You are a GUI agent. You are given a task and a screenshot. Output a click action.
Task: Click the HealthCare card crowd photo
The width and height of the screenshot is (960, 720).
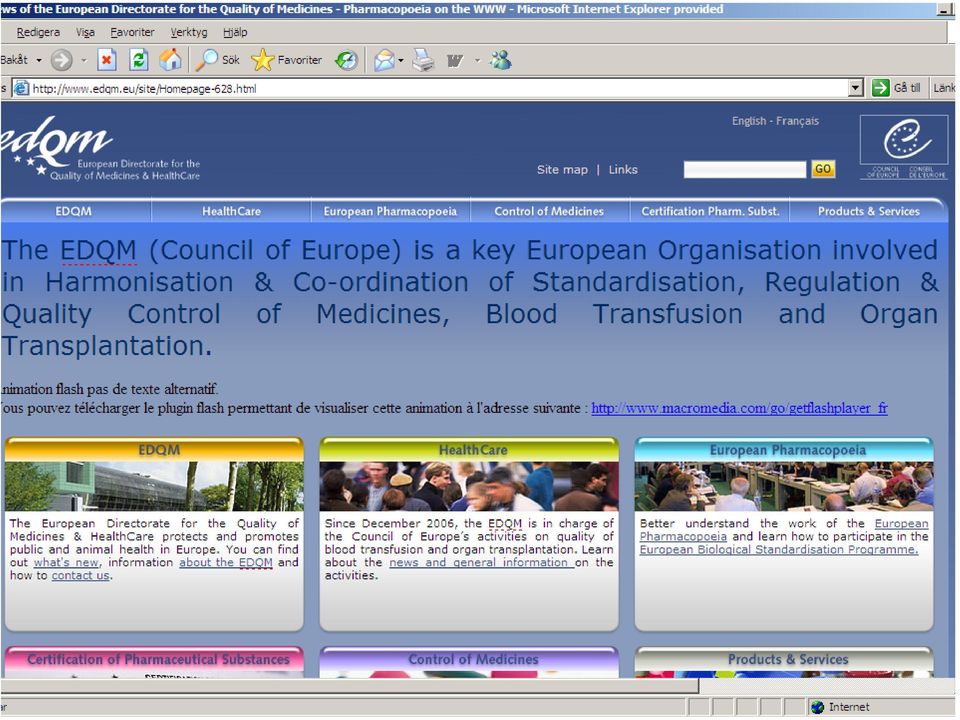click(x=469, y=486)
